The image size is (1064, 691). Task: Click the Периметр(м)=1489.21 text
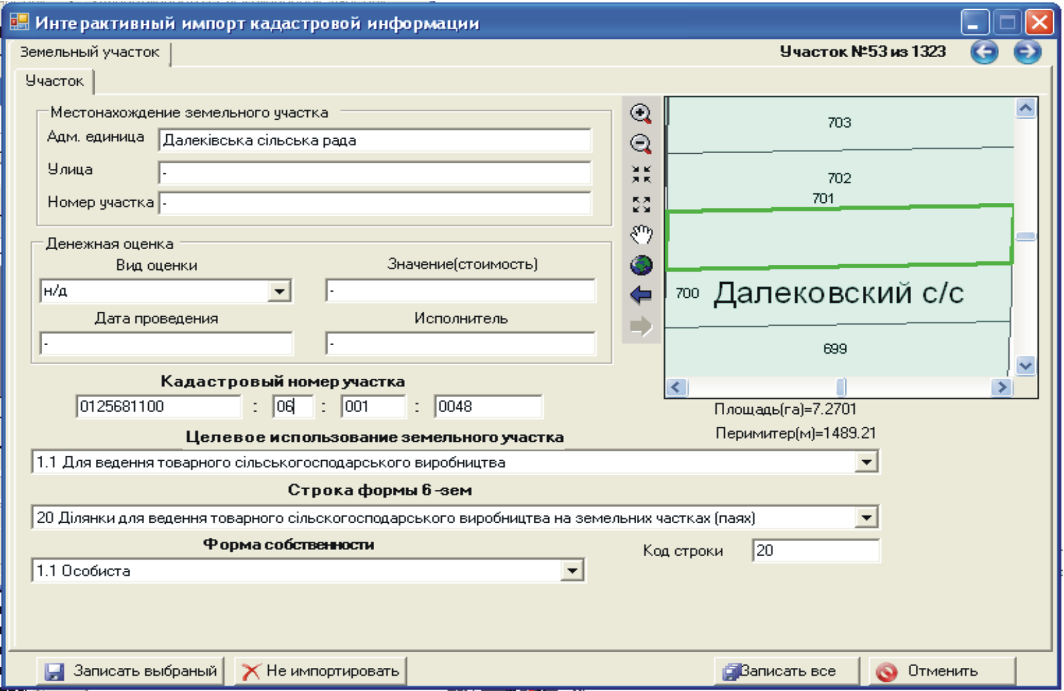796,433
